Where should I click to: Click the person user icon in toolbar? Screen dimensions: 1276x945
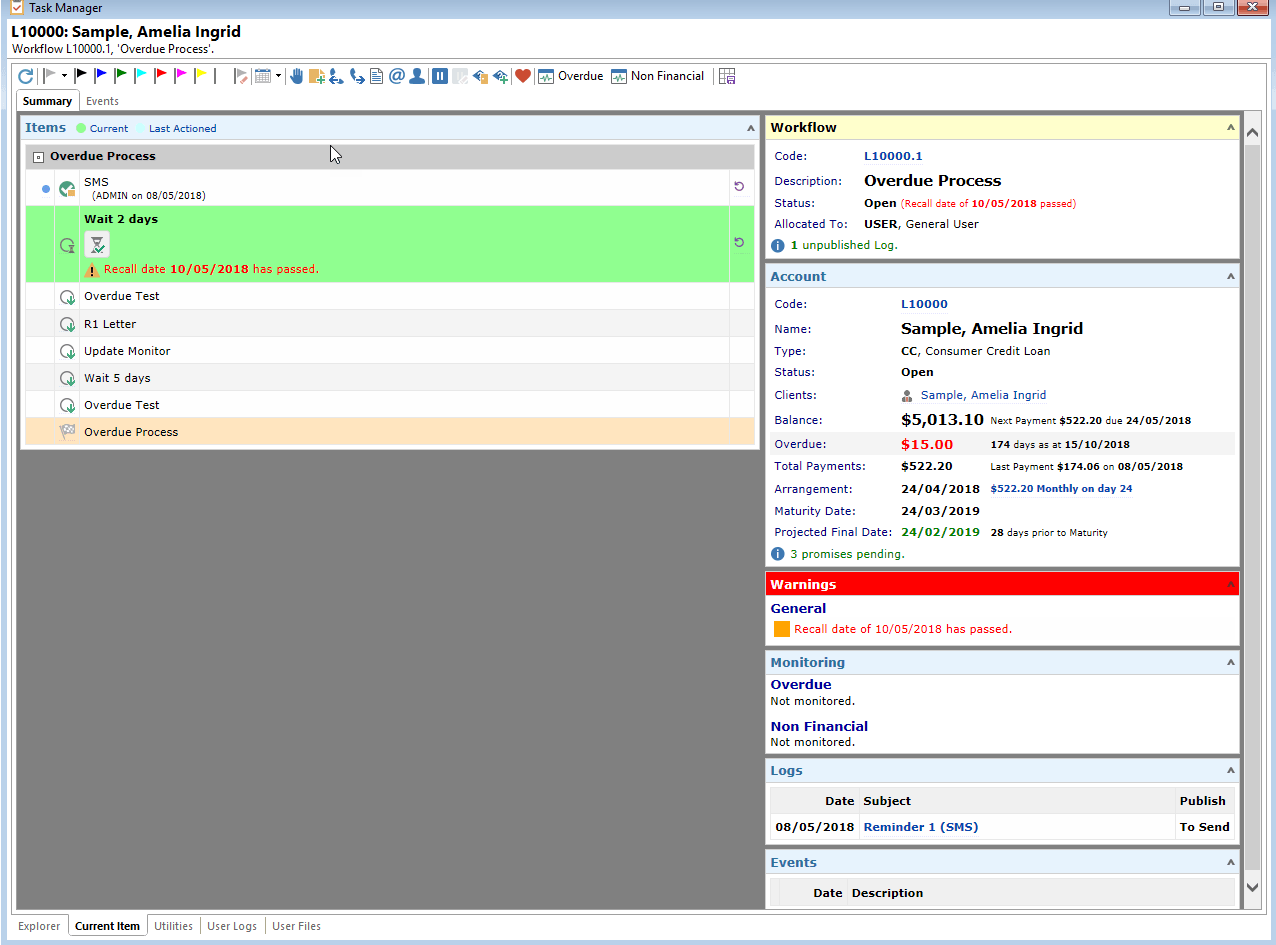(417, 76)
